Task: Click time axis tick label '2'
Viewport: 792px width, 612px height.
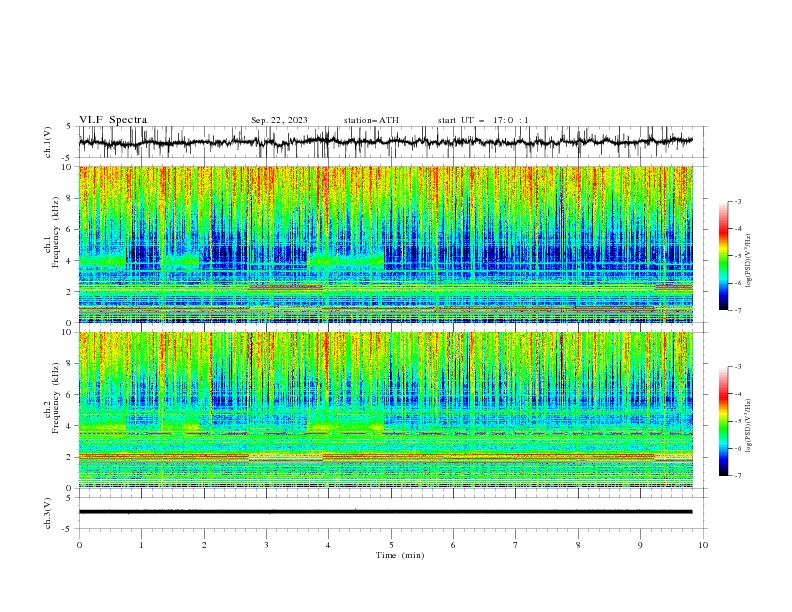Action: click(x=204, y=545)
